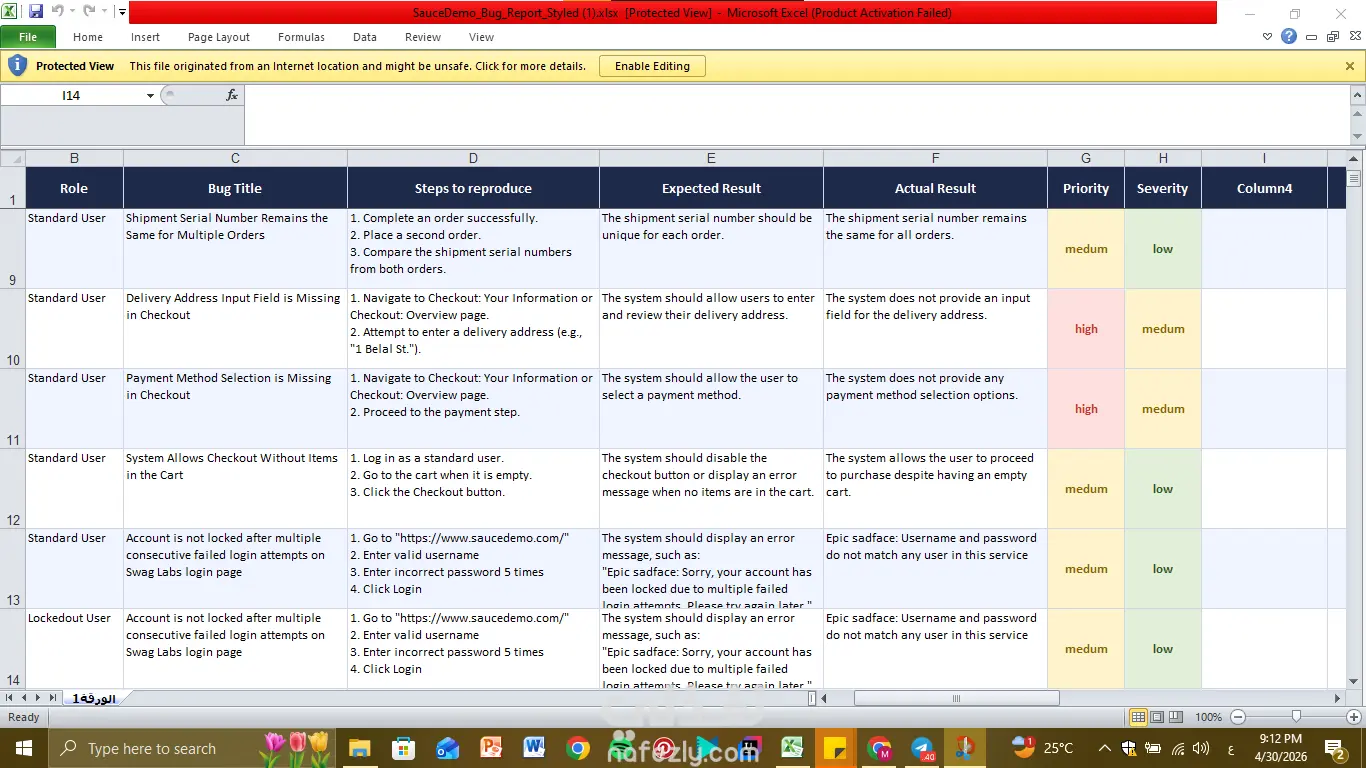Screen dimensions: 1366x768
Task: Open the Windows Start menu
Action: point(22,748)
